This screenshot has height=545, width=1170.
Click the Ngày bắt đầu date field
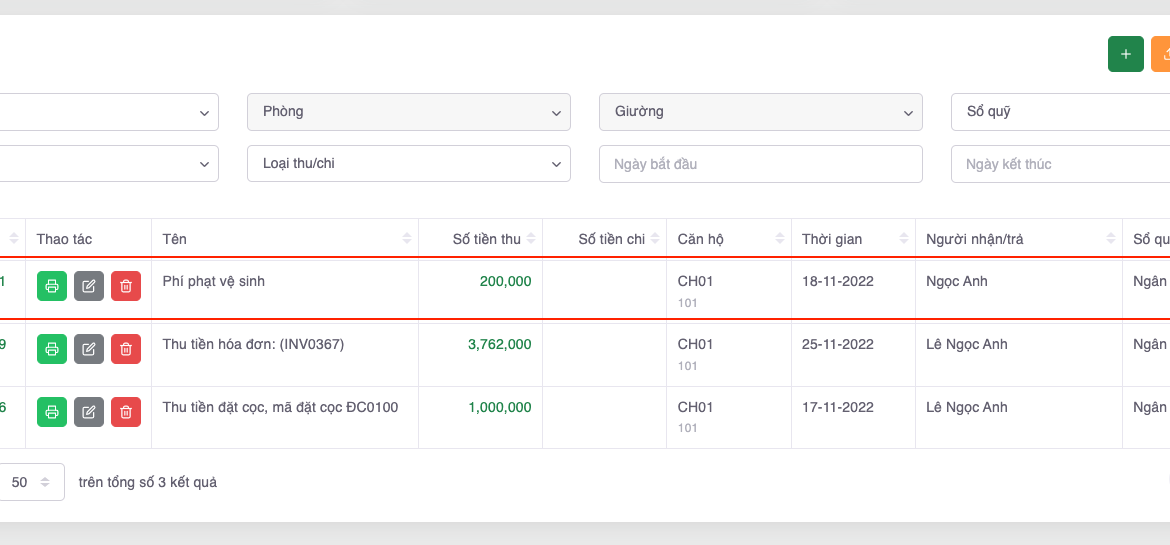pyautogui.click(x=760, y=164)
